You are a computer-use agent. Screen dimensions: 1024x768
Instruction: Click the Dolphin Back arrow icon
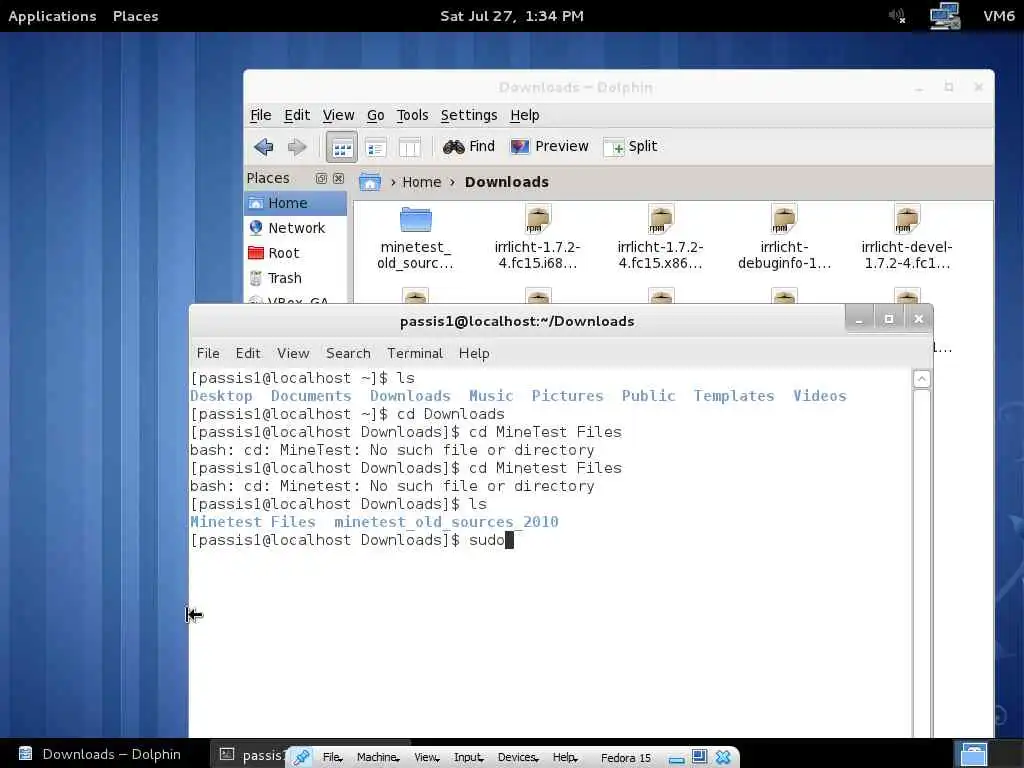pos(264,147)
